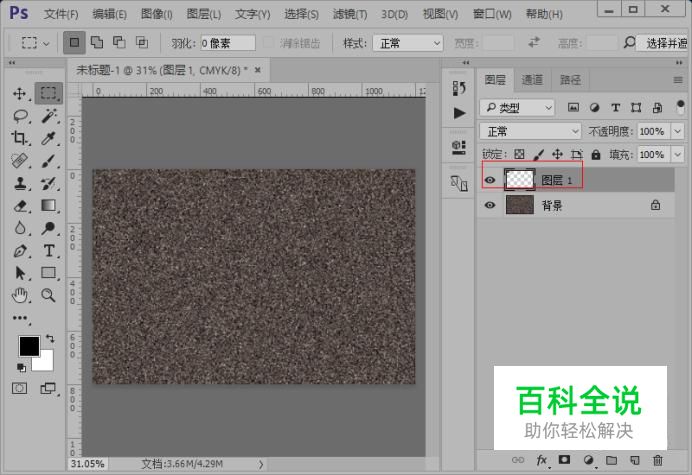The image size is (692, 475).
Task: Select the Move tool
Action: 20,93
